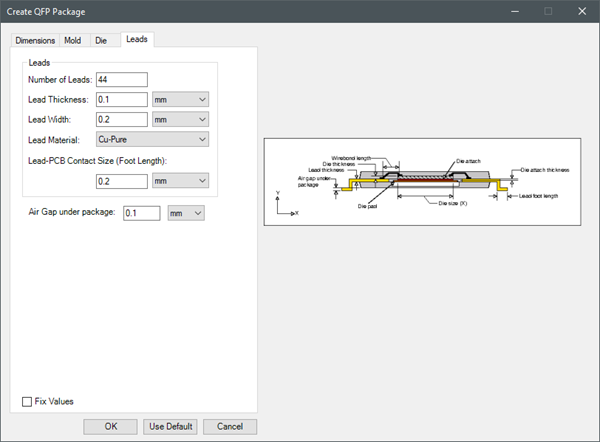The height and width of the screenshot is (442, 600).
Task: Open the Lead Thickness unit dropdown
Action: [180, 100]
